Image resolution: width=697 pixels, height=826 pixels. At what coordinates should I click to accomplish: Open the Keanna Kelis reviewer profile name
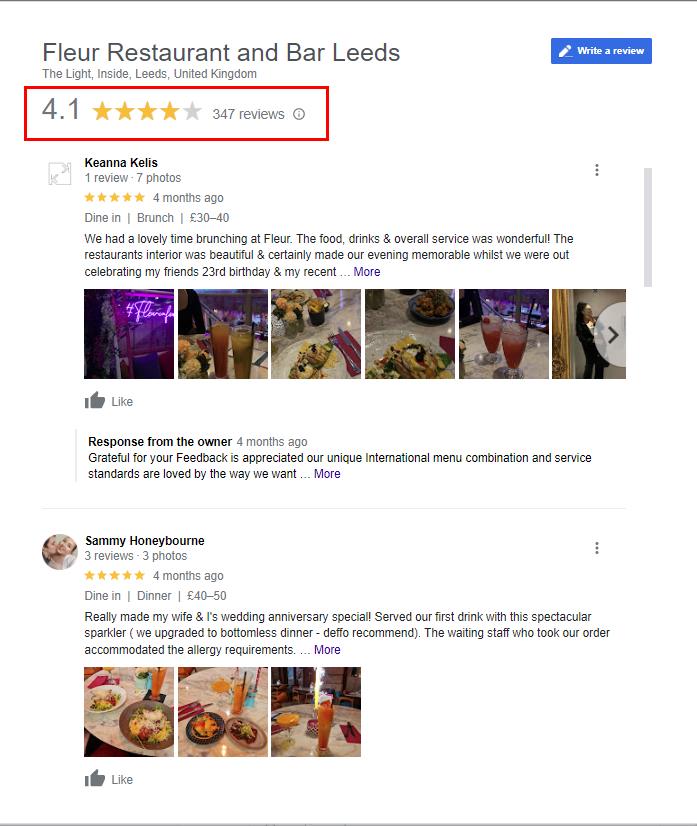point(121,163)
